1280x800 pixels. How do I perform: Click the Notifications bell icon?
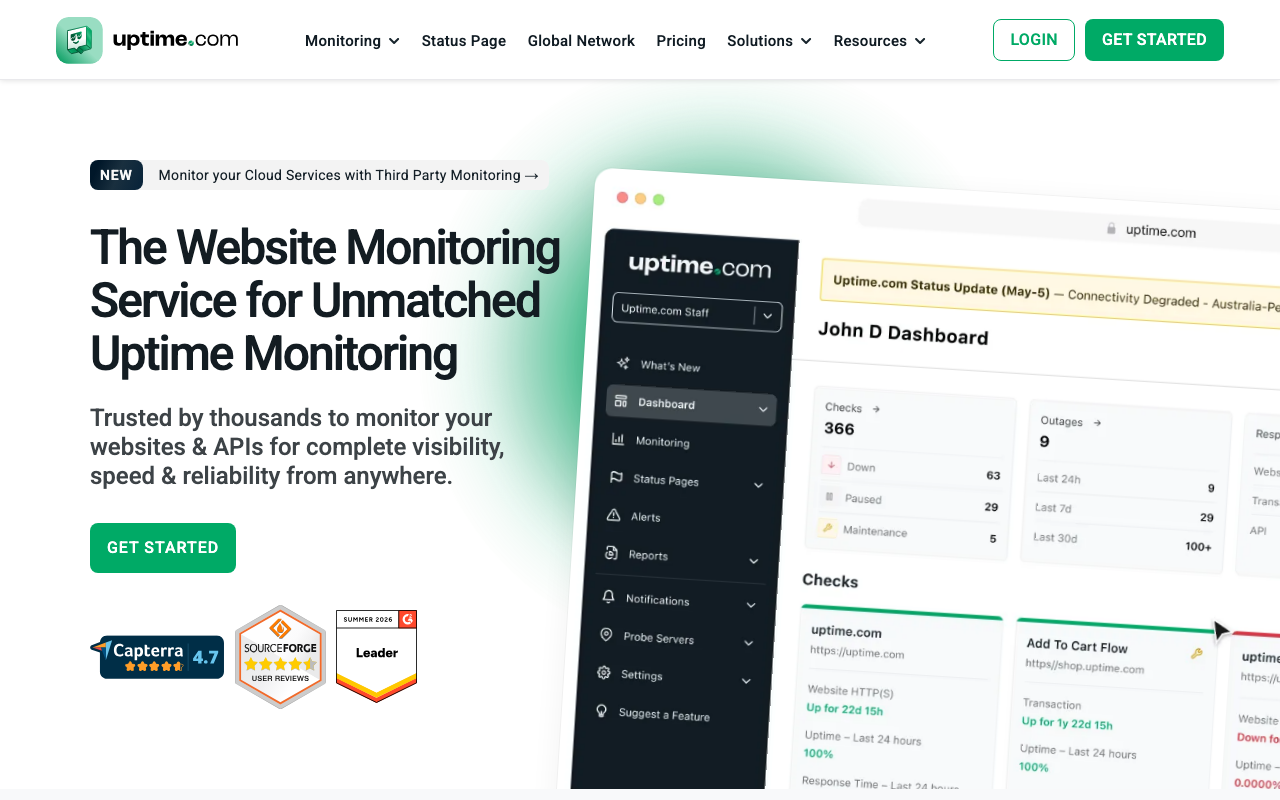pyautogui.click(x=608, y=596)
